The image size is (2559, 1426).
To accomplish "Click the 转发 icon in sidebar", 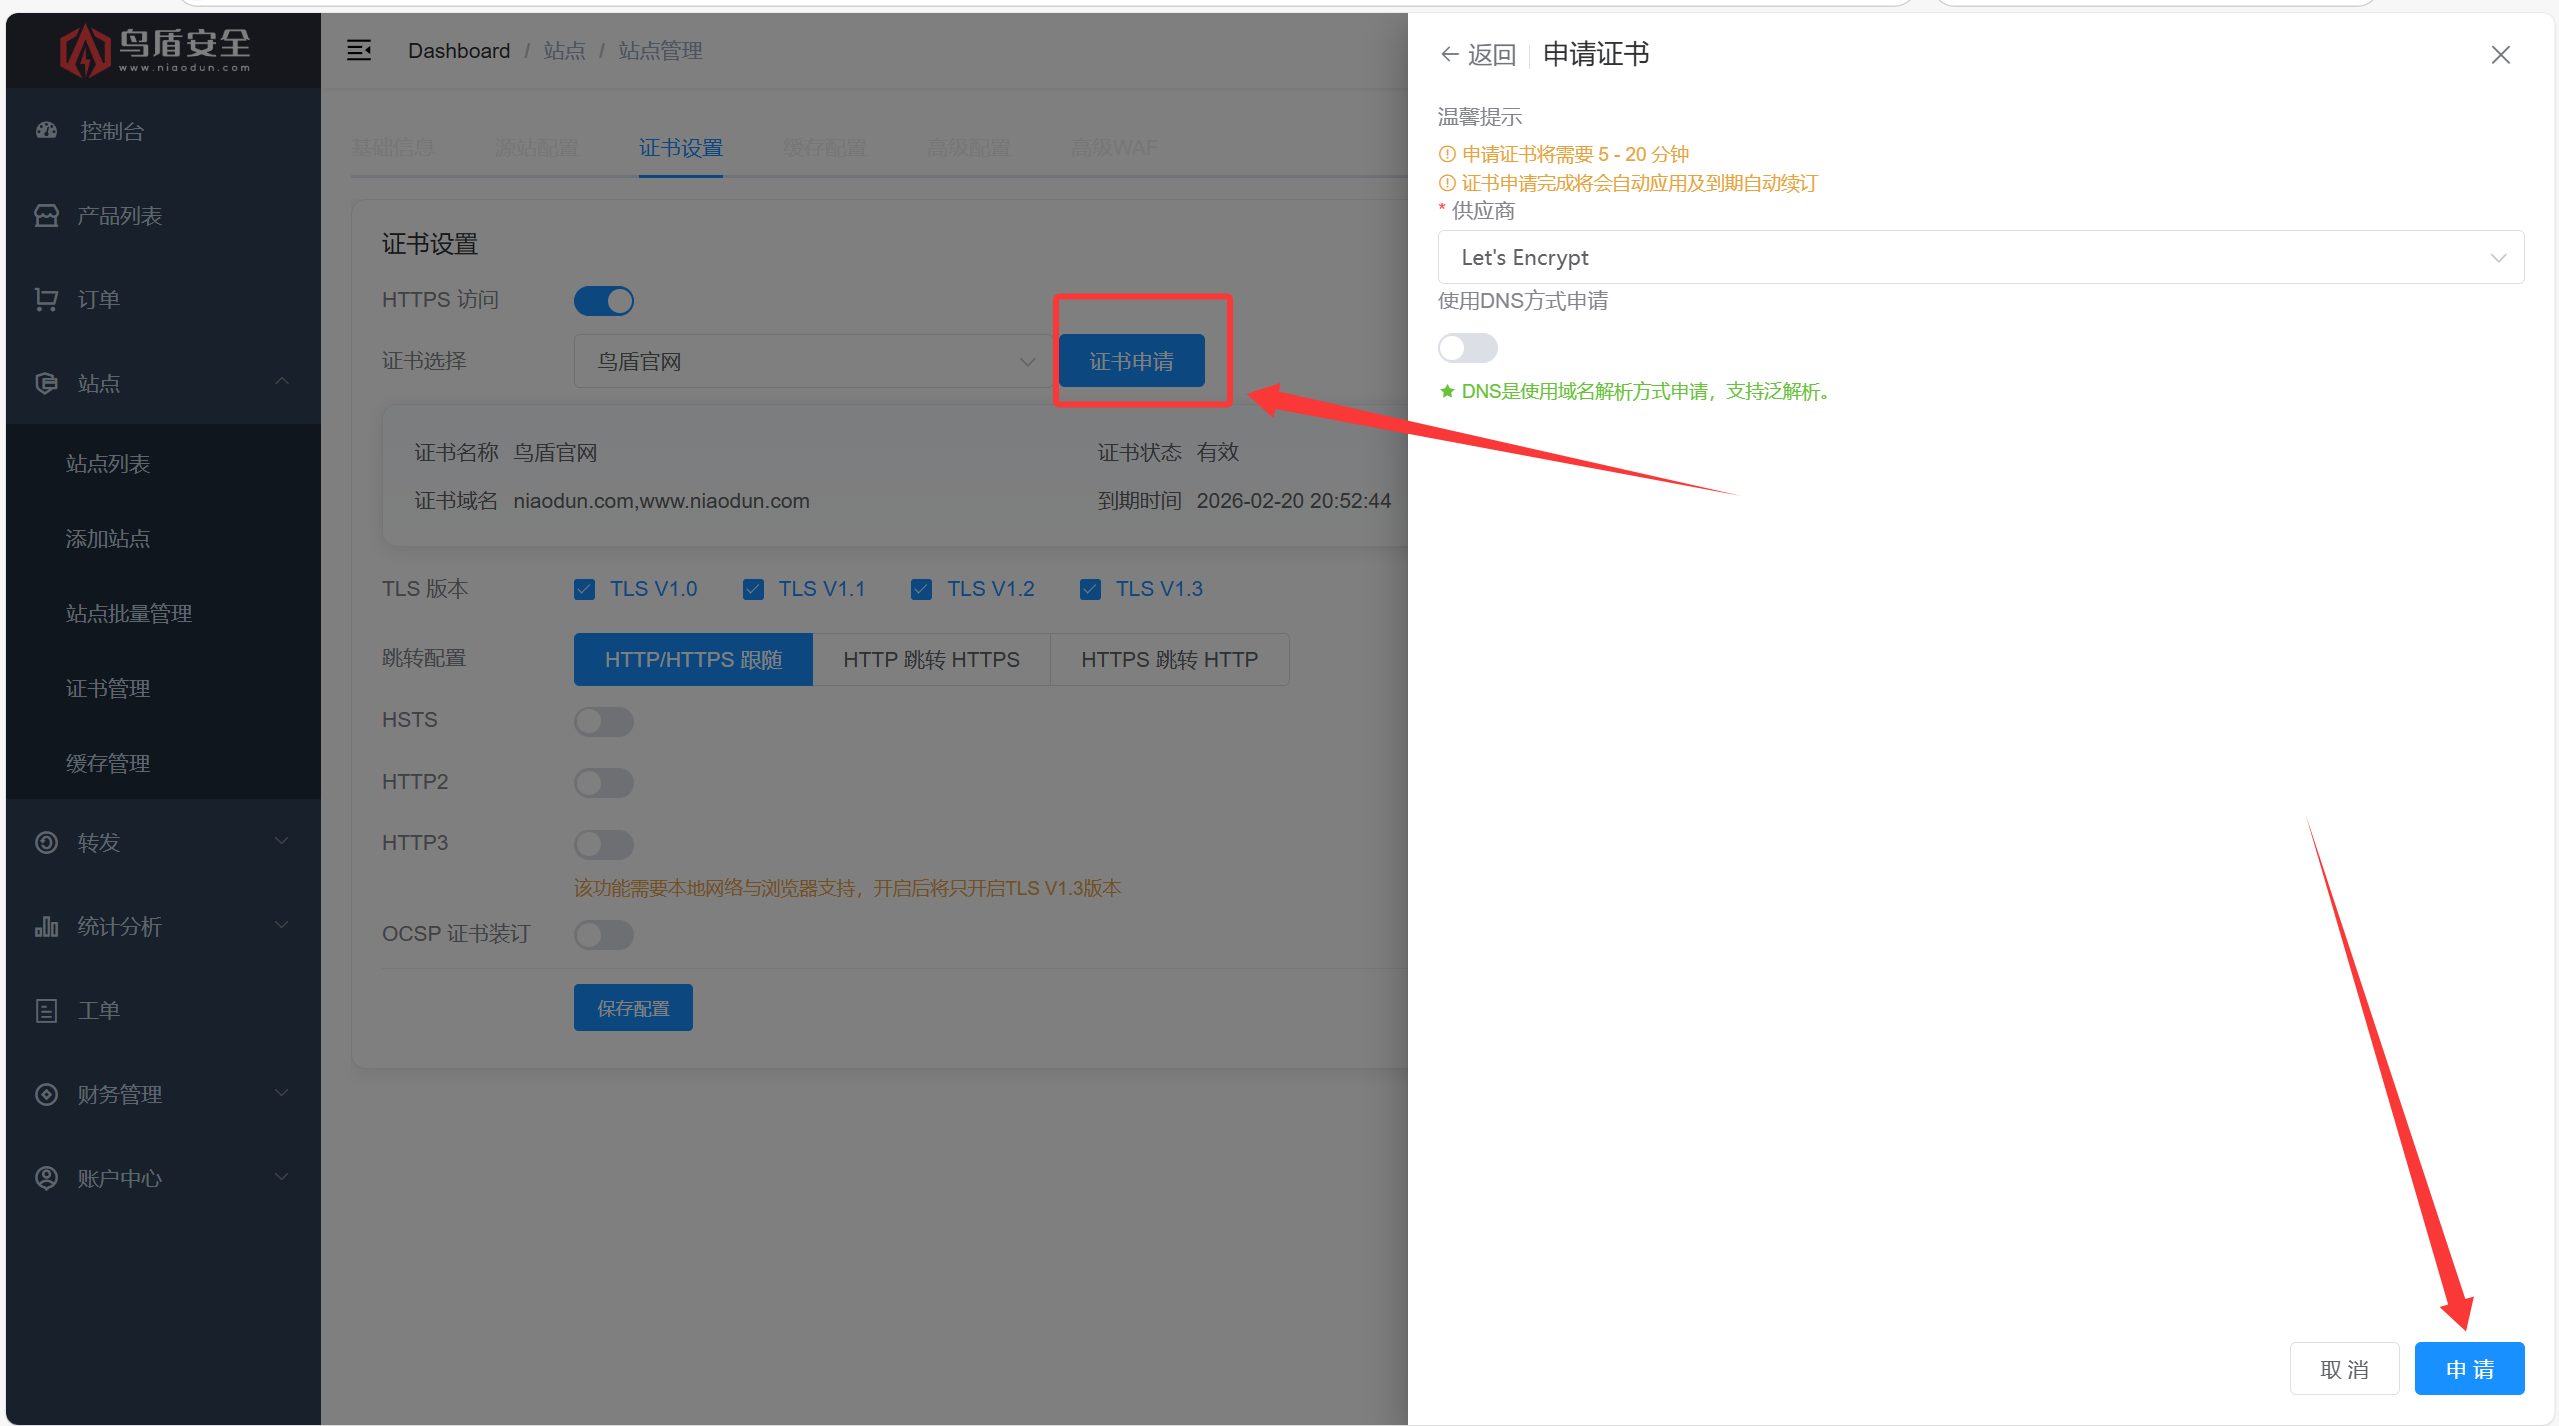I will click(x=47, y=842).
